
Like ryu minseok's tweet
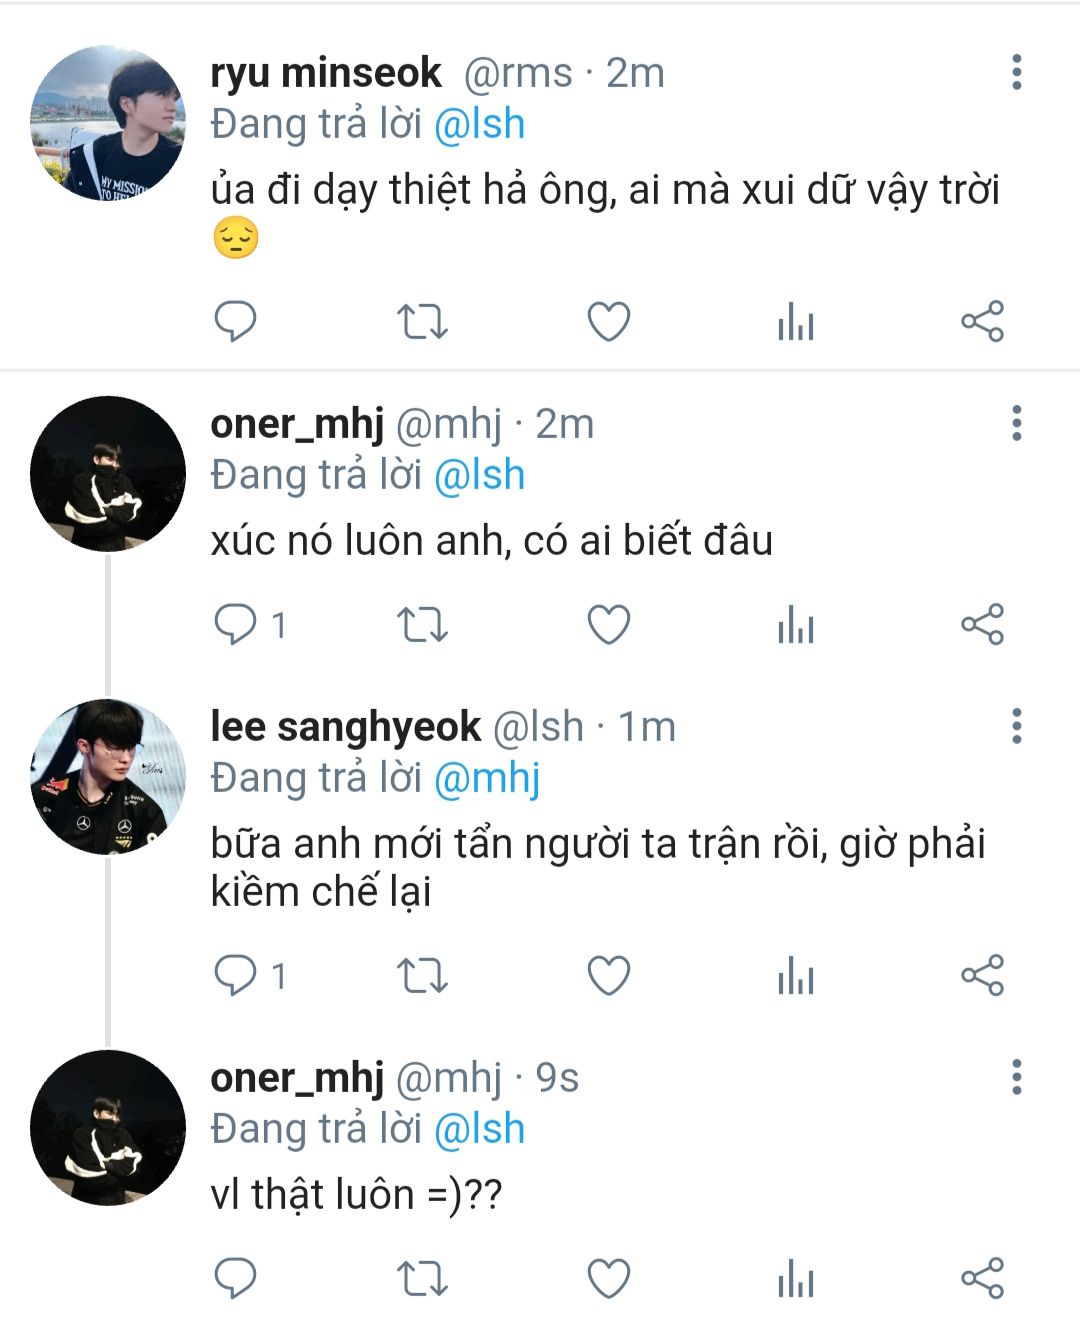(x=608, y=322)
